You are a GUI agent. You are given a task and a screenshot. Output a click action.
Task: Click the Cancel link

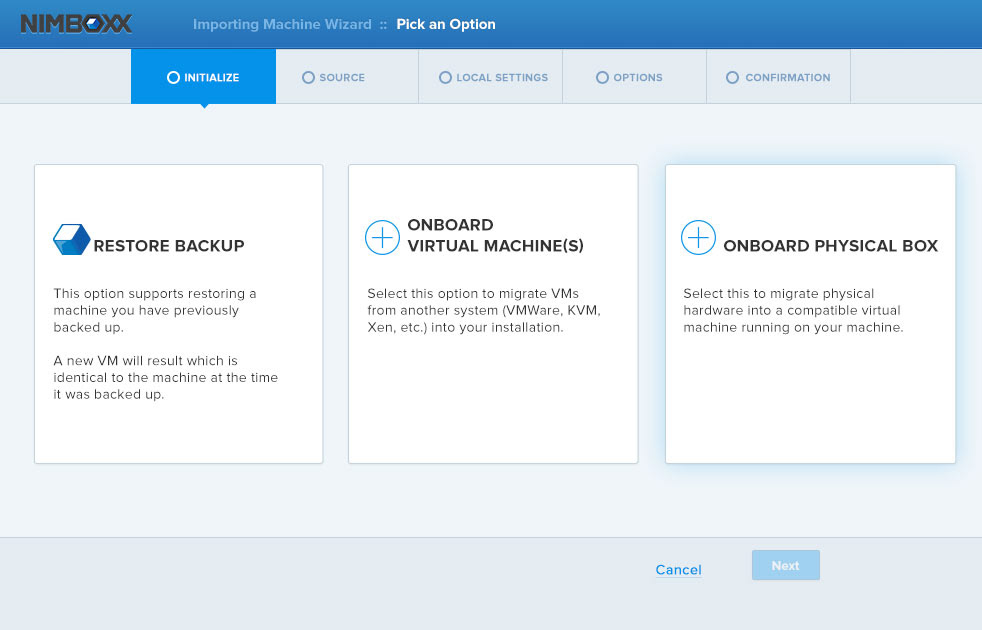[678, 570]
